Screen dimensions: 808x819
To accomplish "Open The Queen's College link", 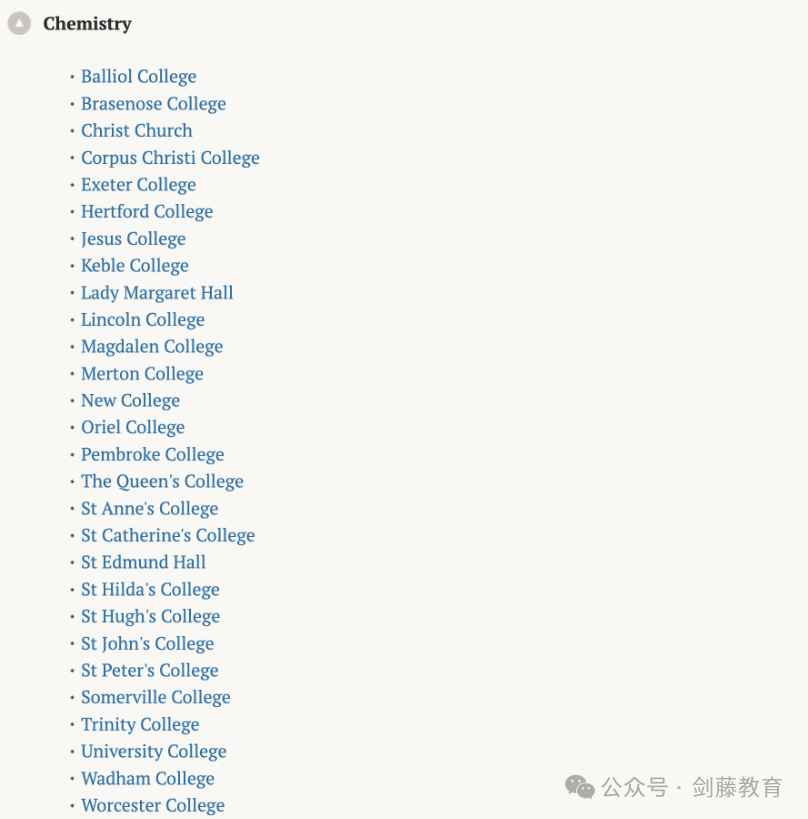I will coord(162,482).
